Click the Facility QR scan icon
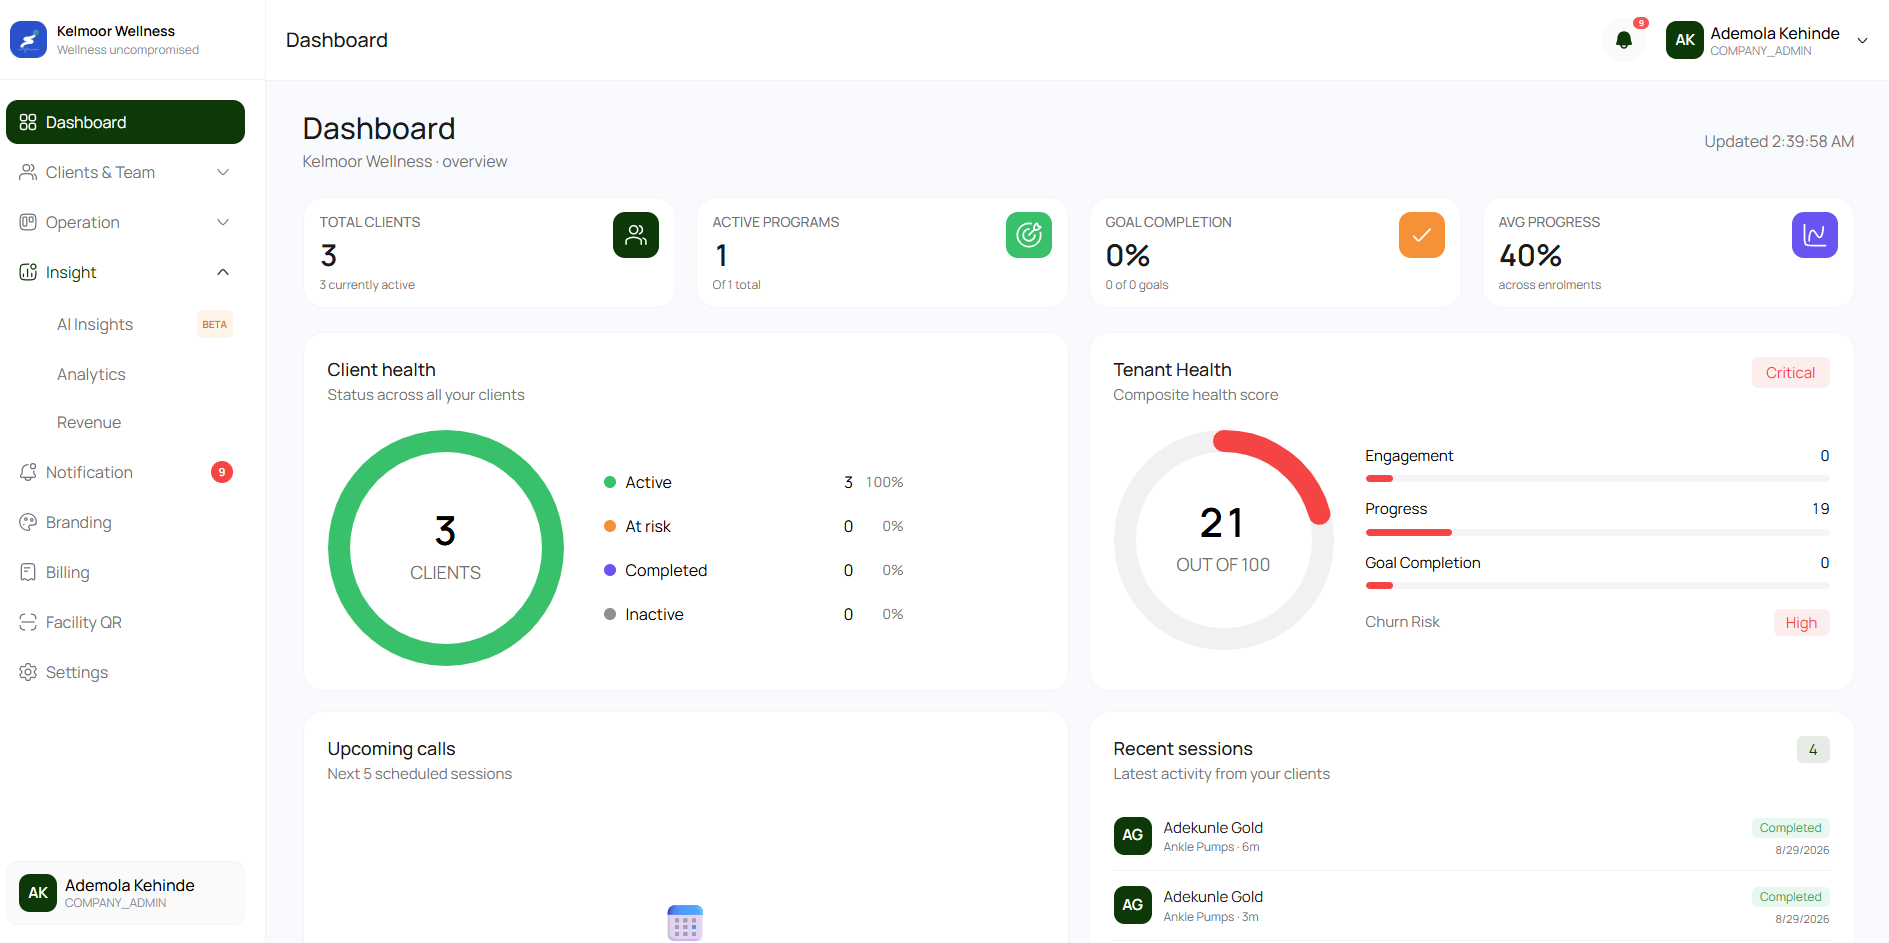The width and height of the screenshot is (1889, 943). click(x=28, y=622)
